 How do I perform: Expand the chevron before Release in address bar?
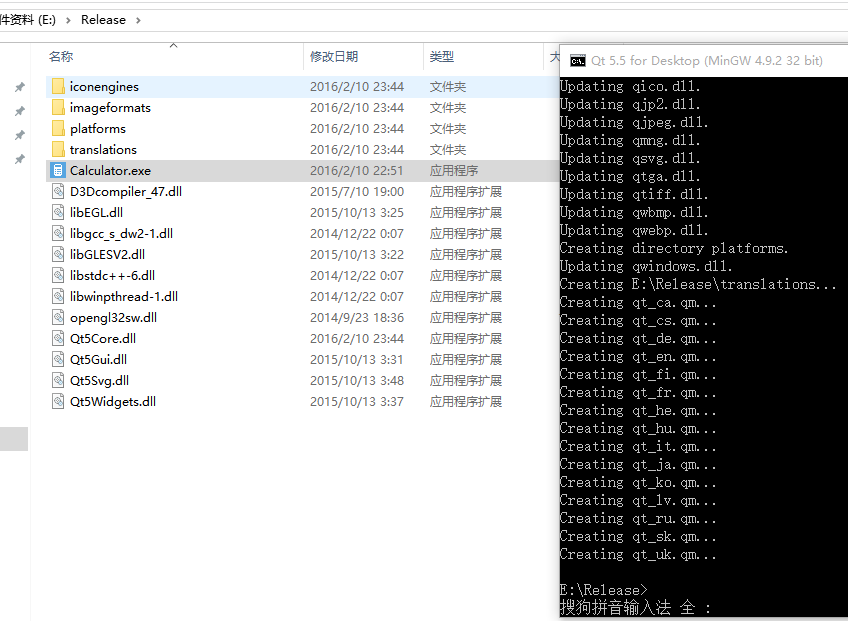pyautogui.click(x=68, y=20)
